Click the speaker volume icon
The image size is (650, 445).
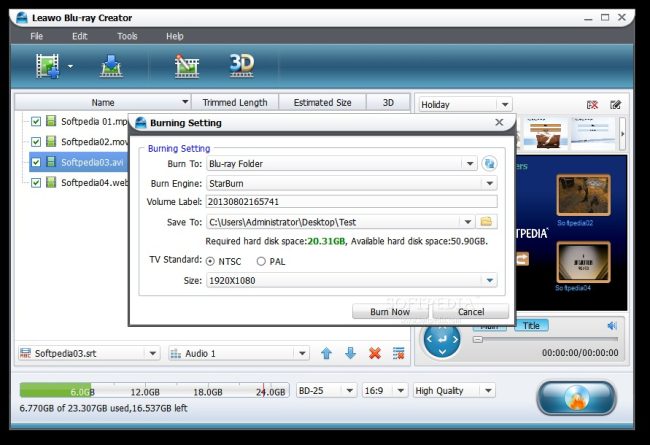[612, 326]
